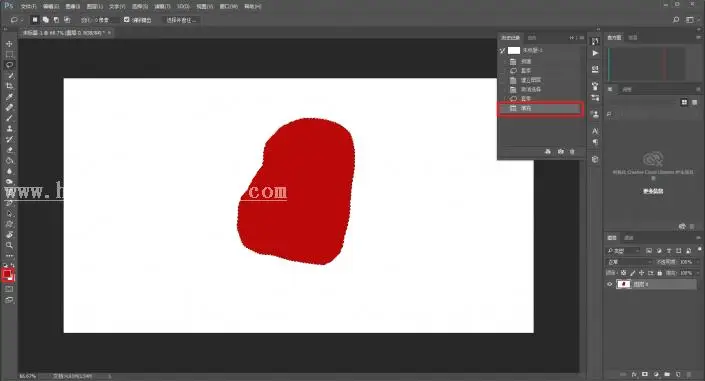Select the History Brush tool

coord(9,139)
